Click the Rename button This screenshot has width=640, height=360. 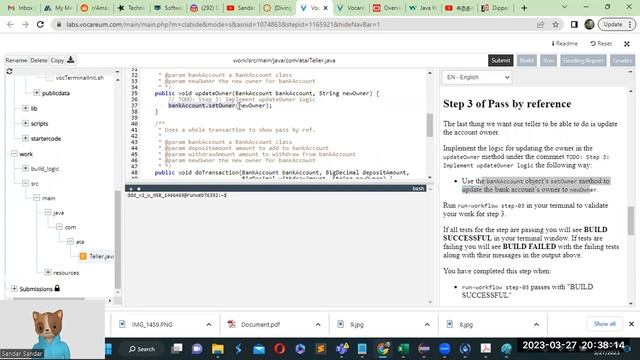coord(16,60)
